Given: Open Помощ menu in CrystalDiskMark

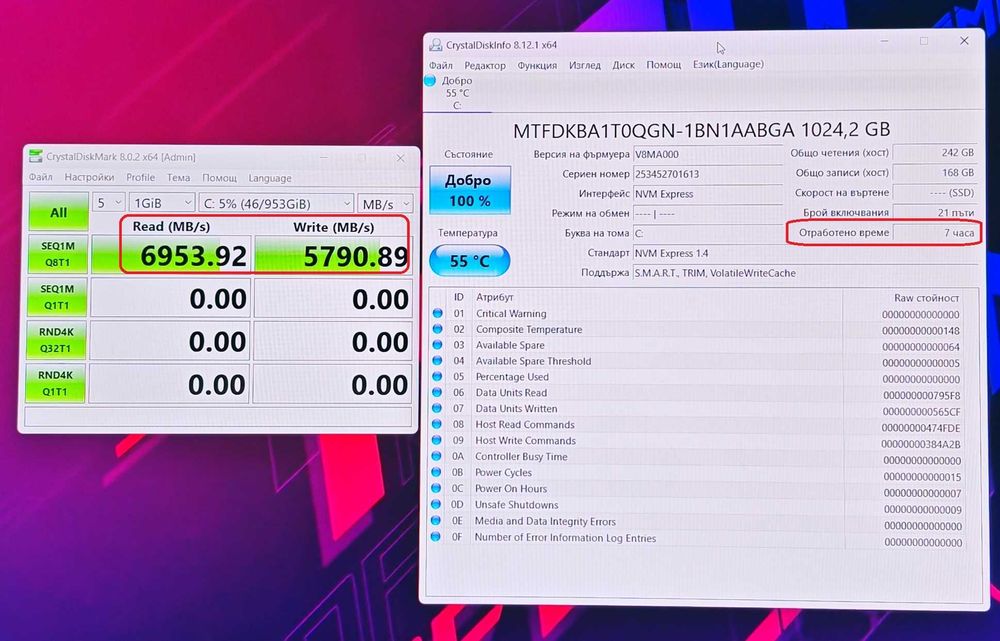Looking at the screenshot, I should (x=219, y=177).
